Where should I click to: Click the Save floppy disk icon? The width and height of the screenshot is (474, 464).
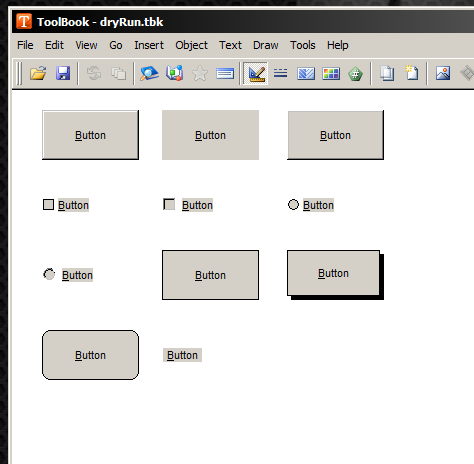coord(63,73)
